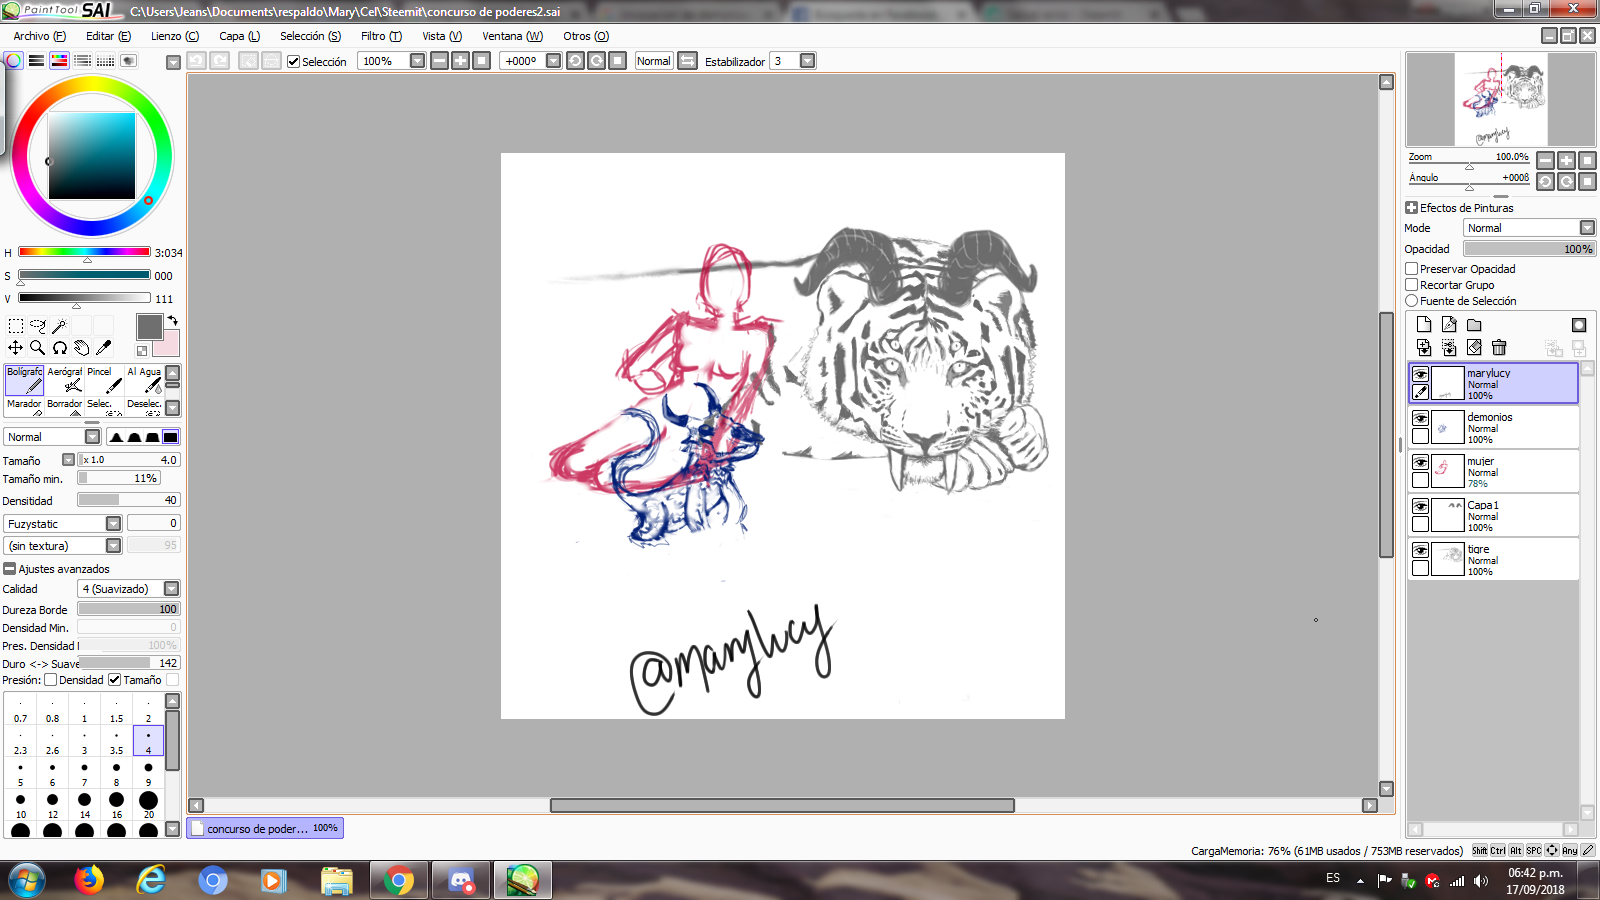Viewport: 1600px width, 900px height.
Task: Select the move layer tool
Action: tap(16, 348)
